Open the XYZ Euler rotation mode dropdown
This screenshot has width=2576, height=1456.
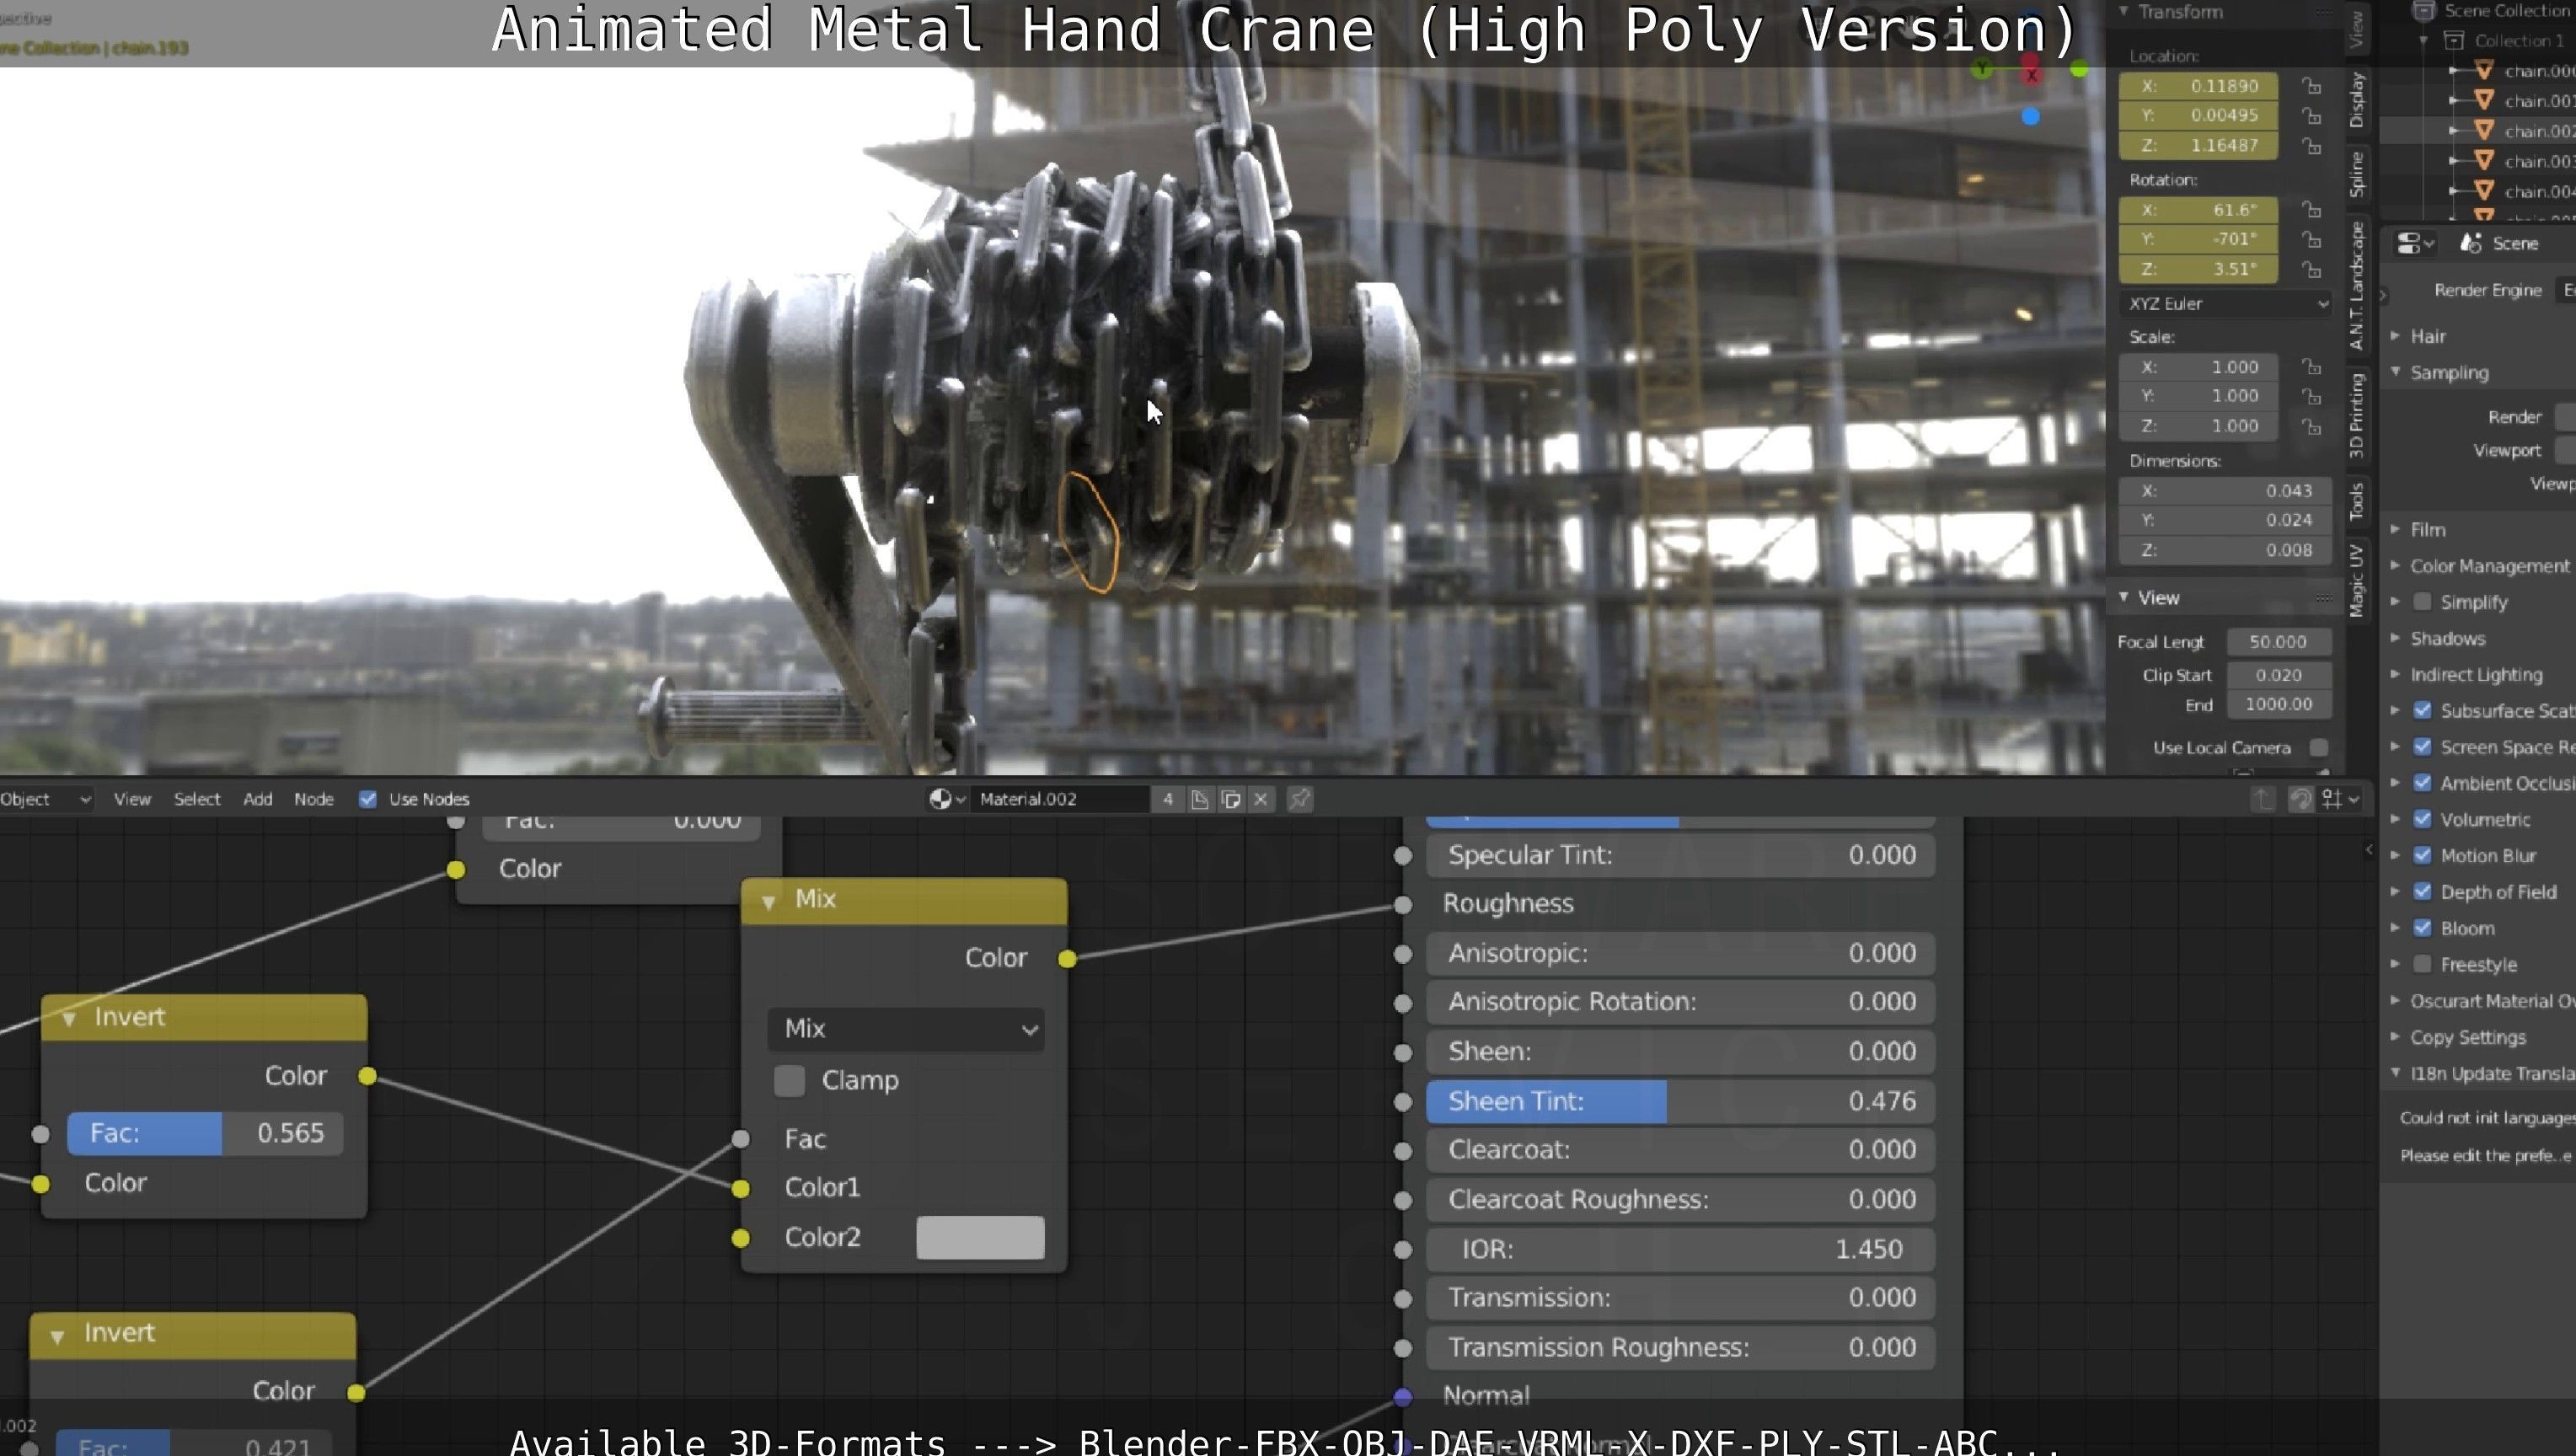pos(2225,304)
